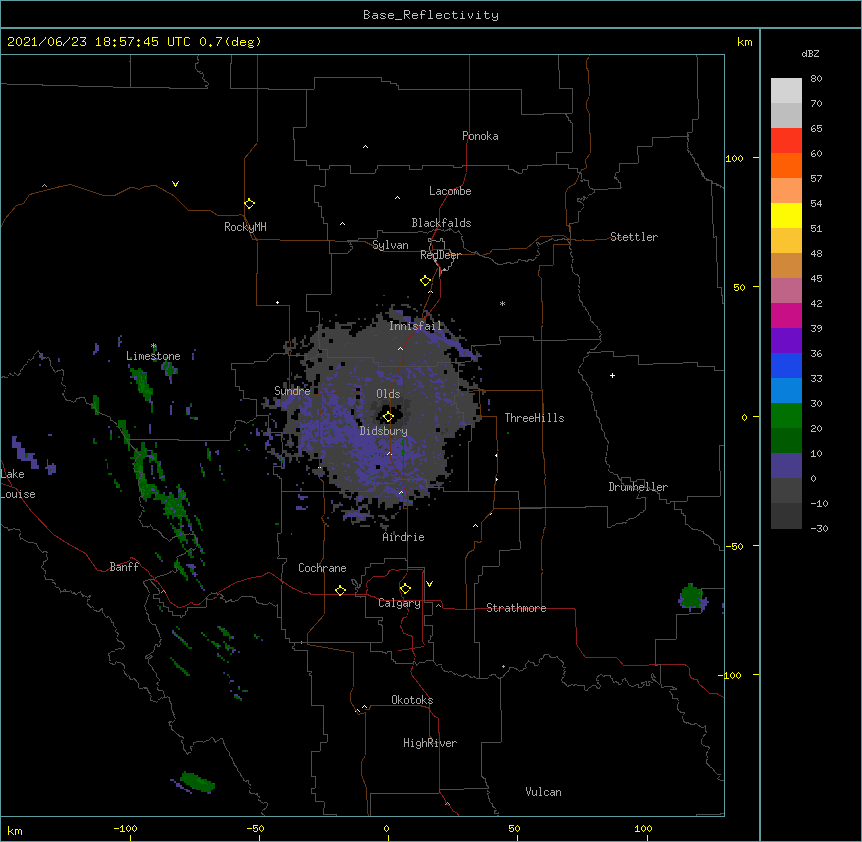Click the yellow diamond marker beside the Cochrane label

click(340, 590)
